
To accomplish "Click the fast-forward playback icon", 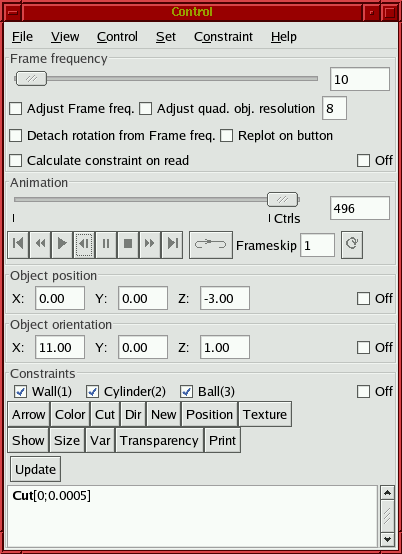I will pos(150,244).
